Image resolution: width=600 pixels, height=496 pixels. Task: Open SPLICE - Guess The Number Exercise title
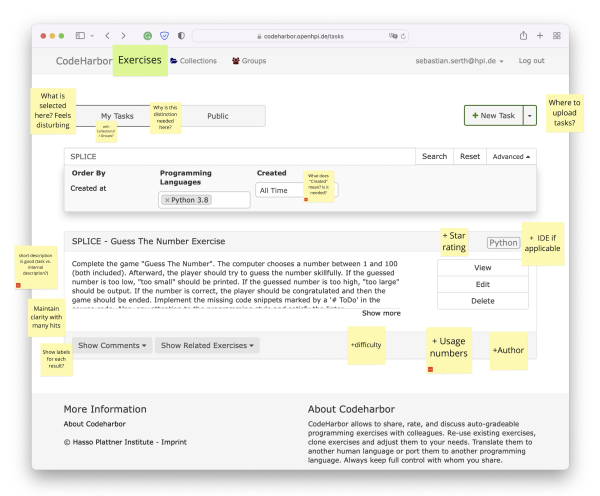[x=148, y=241]
